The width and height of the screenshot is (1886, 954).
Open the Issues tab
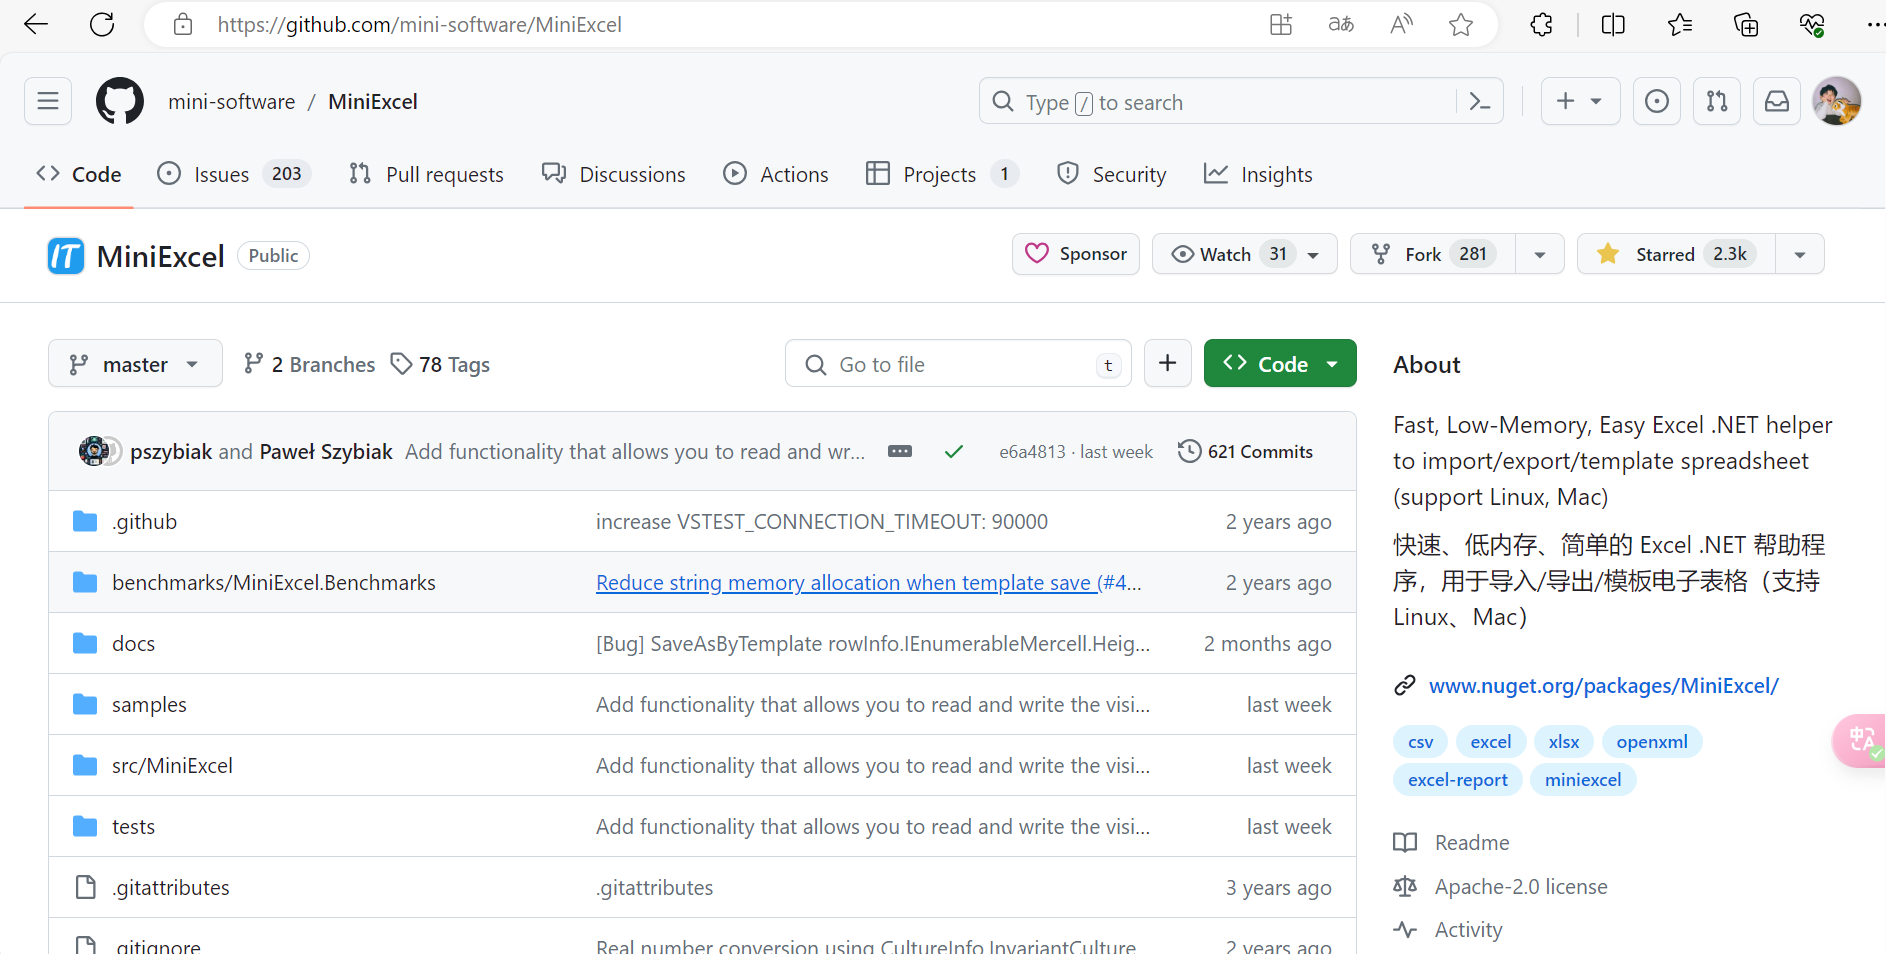(x=234, y=174)
